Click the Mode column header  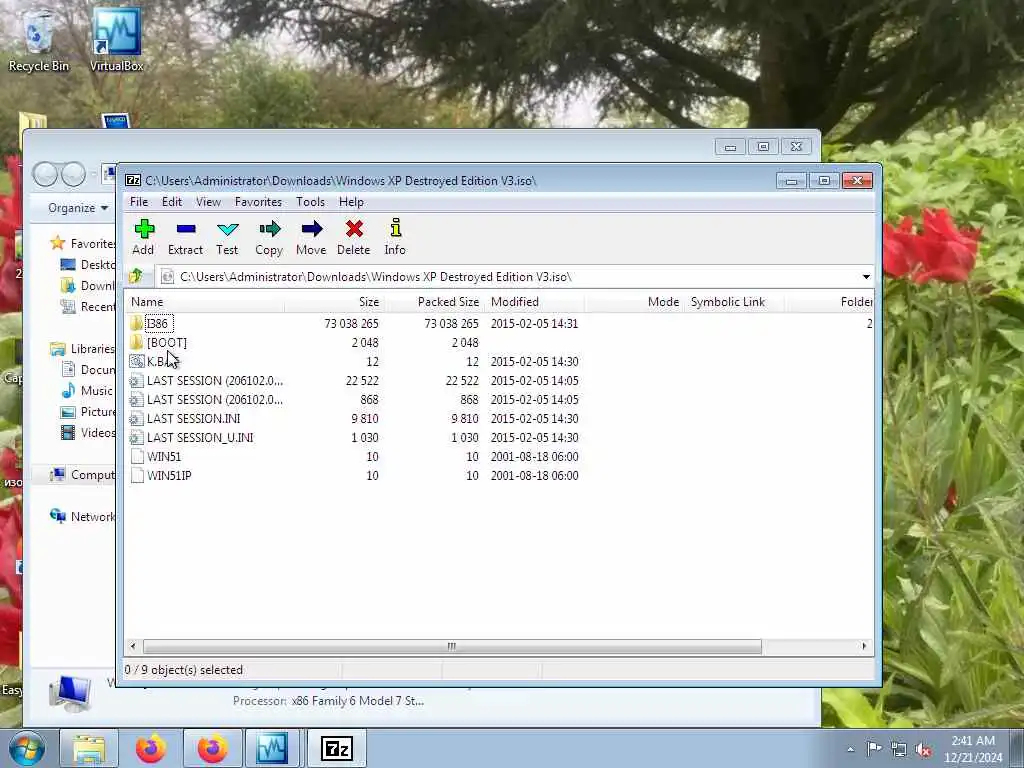635,302
